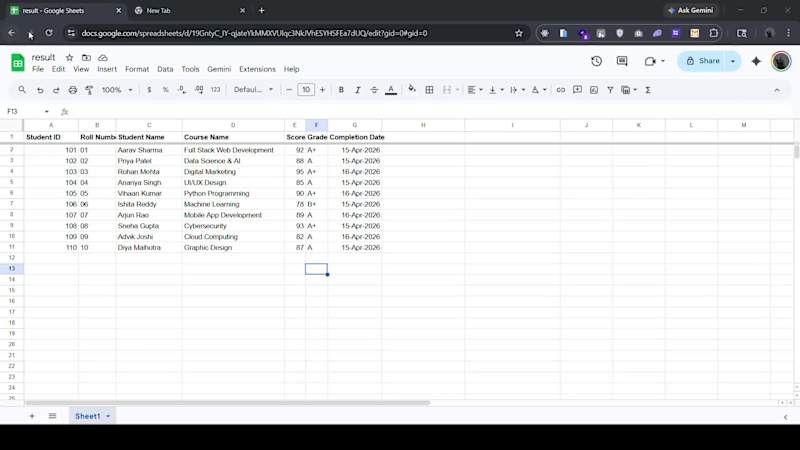Click the Meet camera icon
Image resolution: width=800 pixels, height=450 pixels.
[650, 61]
